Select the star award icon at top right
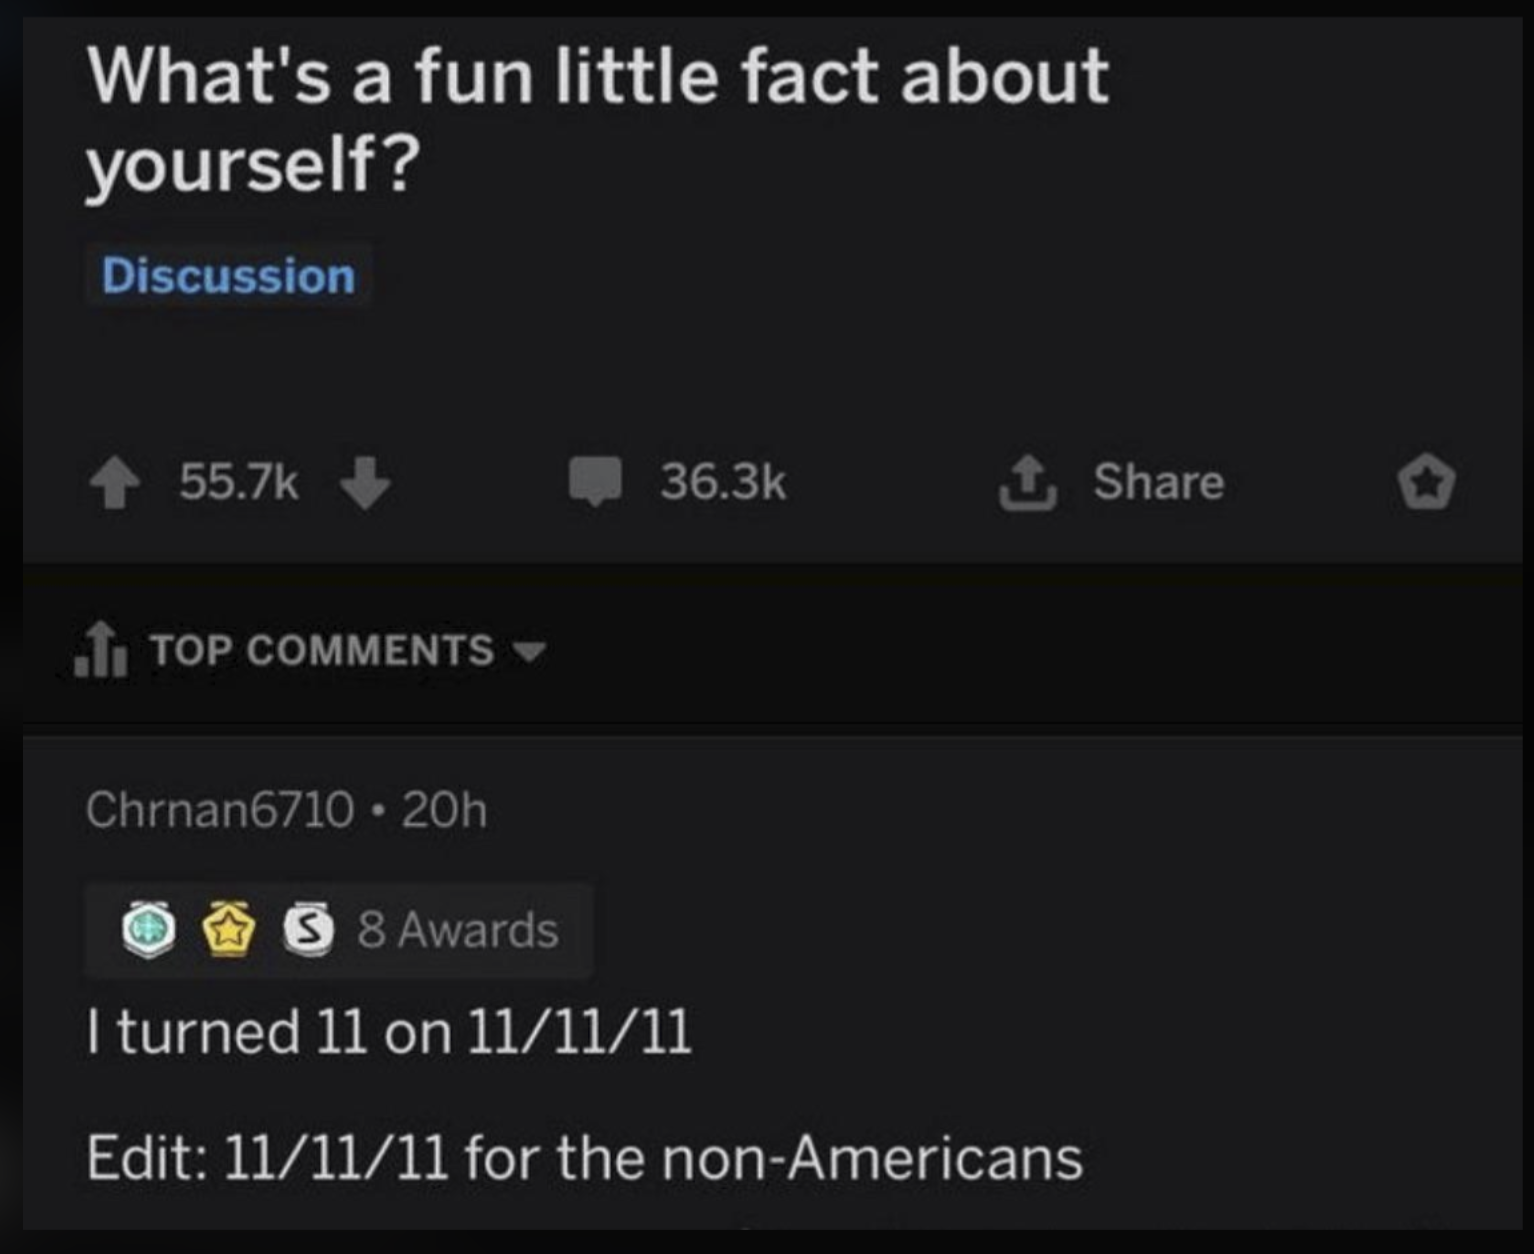The width and height of the screenshot is (1534, 1254). 1428,483
